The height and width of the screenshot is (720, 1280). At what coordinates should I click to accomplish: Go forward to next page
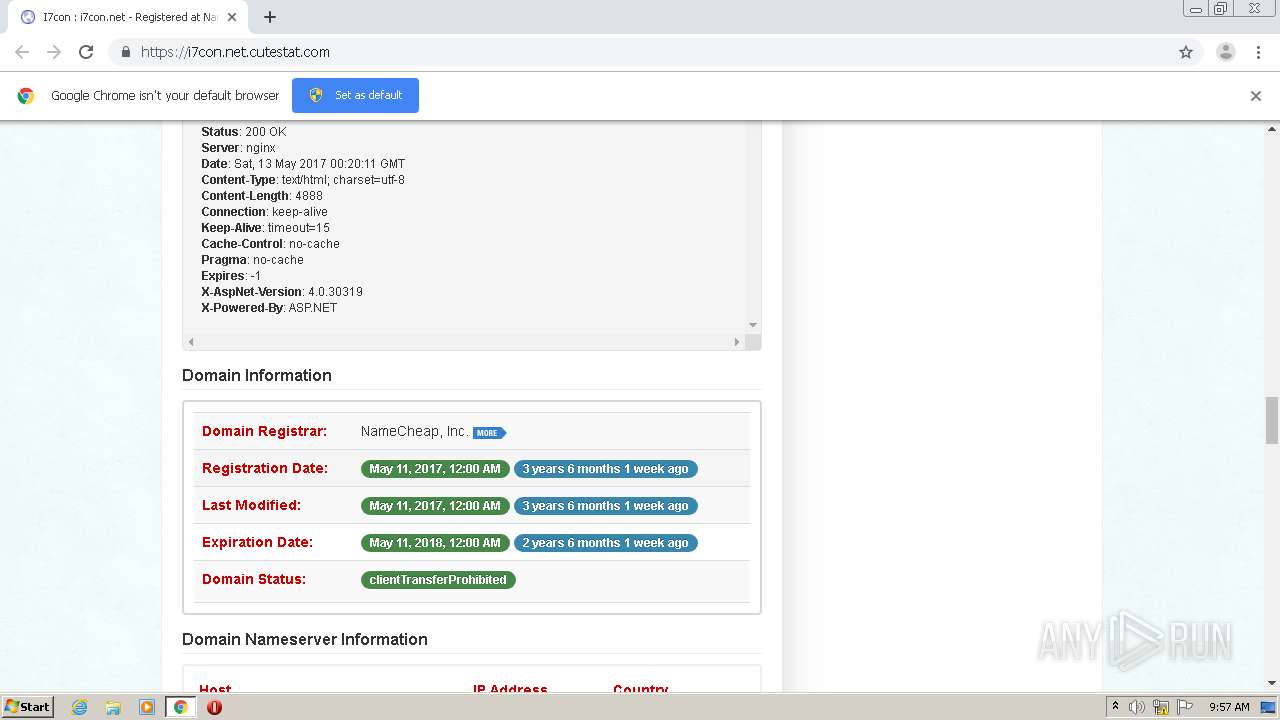54,52
